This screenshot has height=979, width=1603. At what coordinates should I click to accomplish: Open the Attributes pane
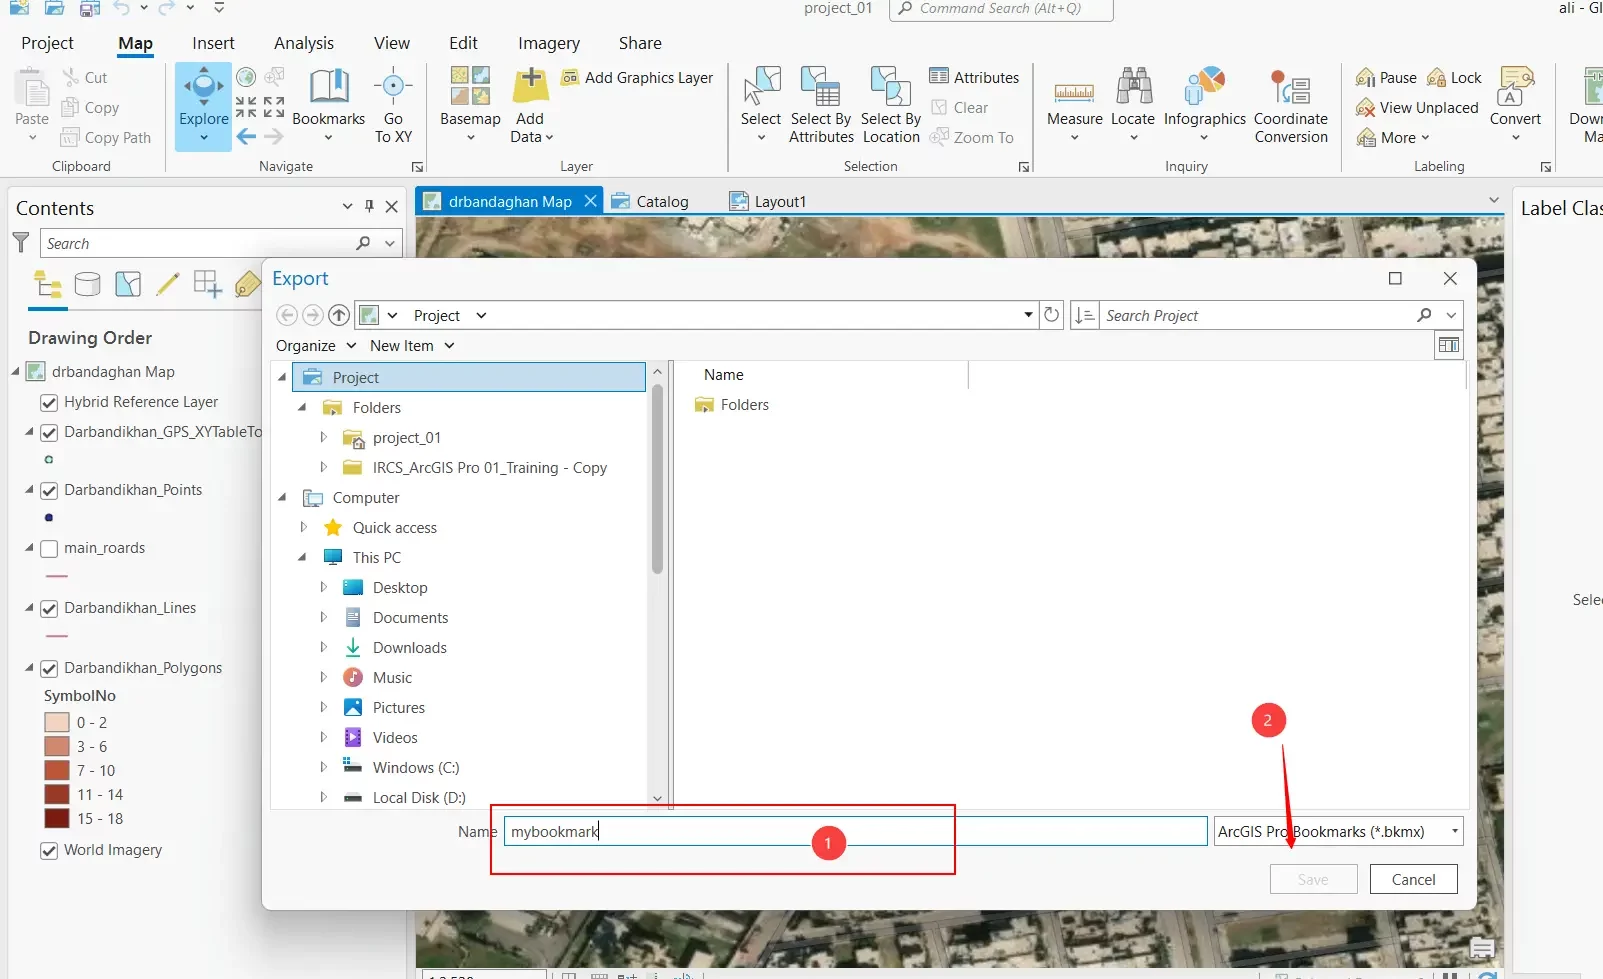click(x=974, y=77)
